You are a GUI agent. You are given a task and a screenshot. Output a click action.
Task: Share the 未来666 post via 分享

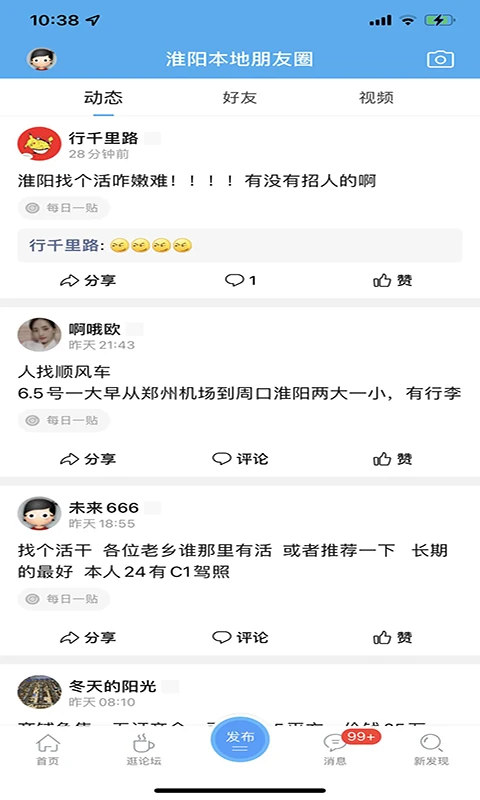[88, 637]
